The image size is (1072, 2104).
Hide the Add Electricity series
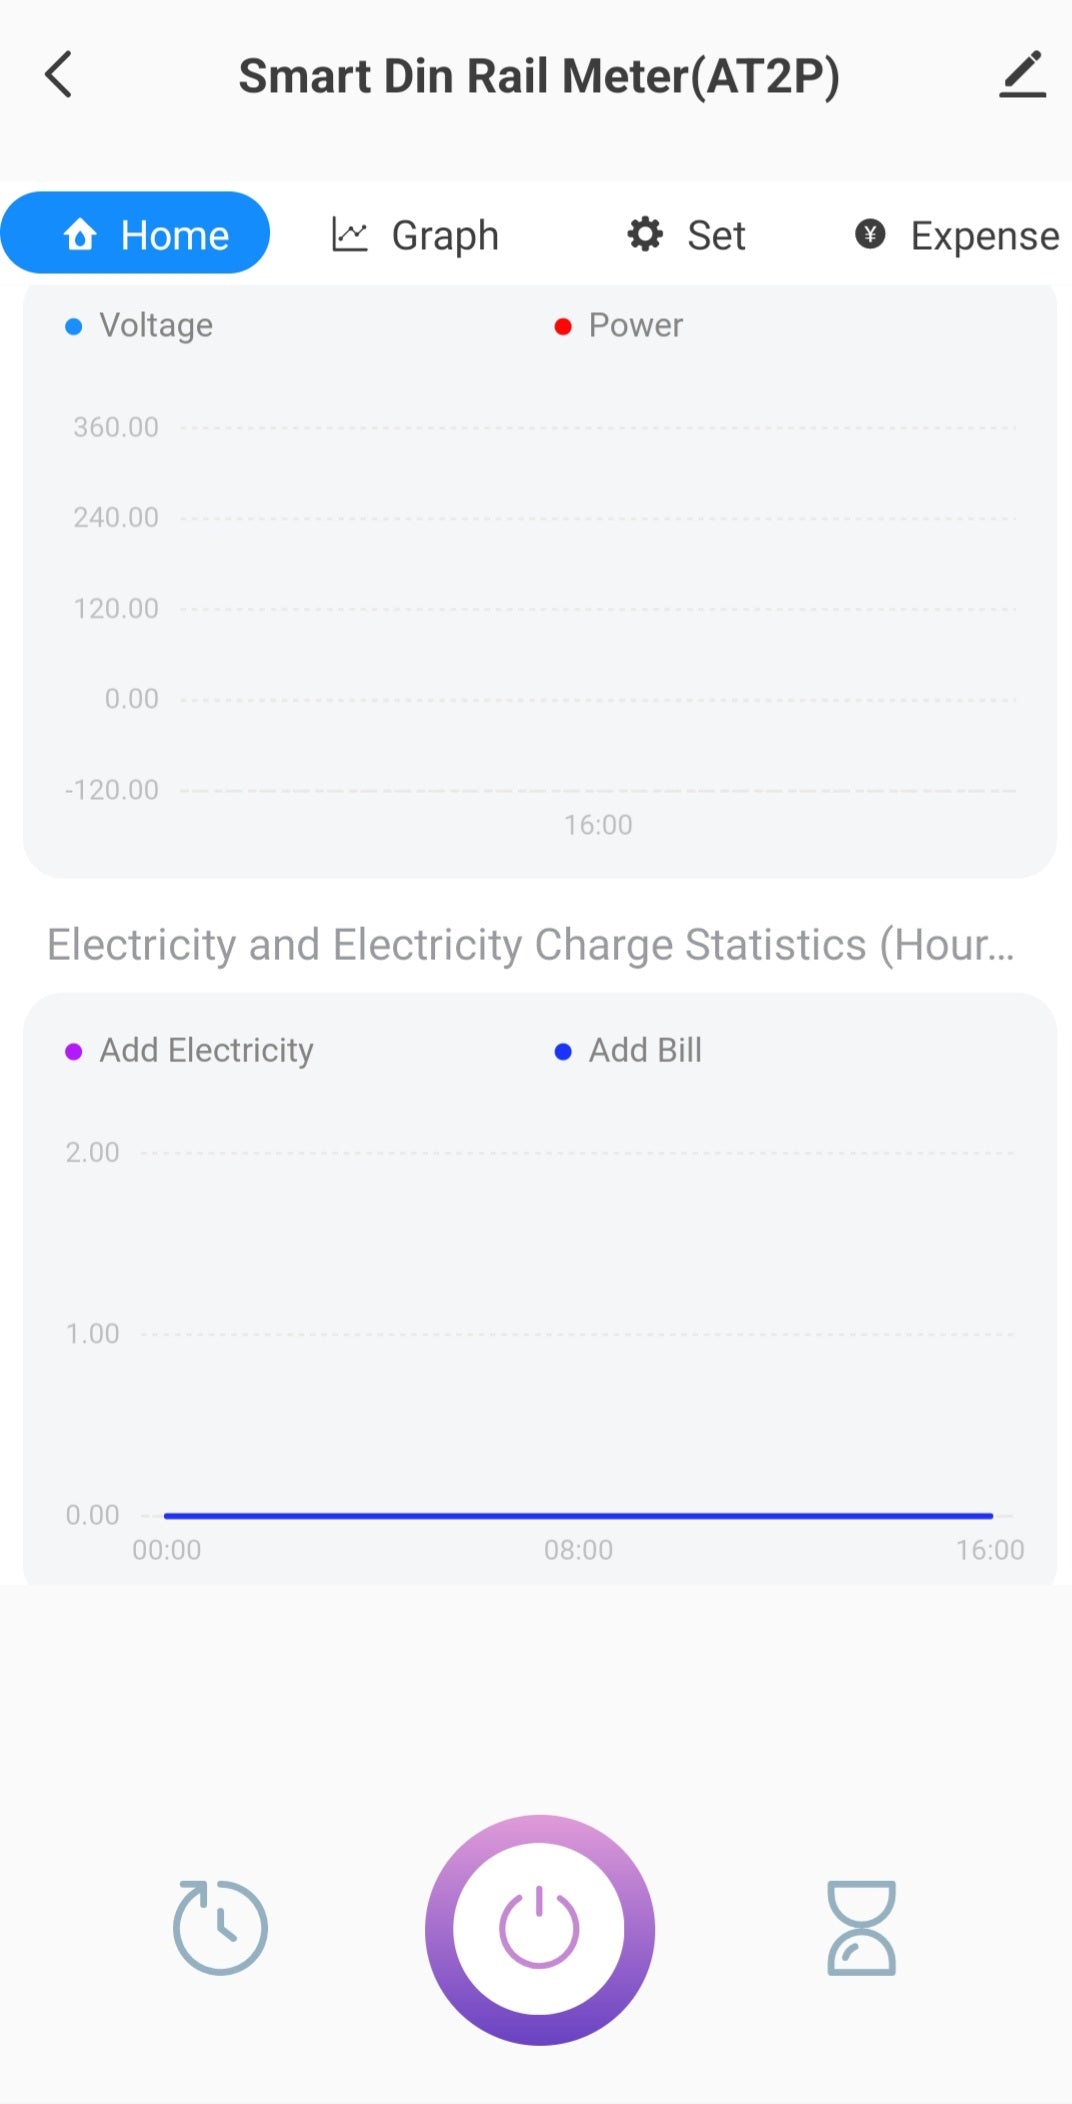pos(190,1051)
